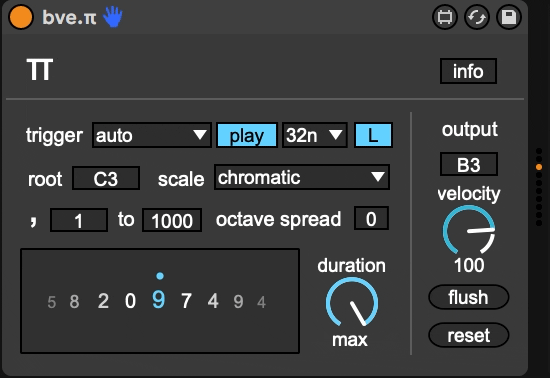This screenshot has width=550, height=378.
Task: Click the bve.π device title
Action: click(x=69, y=17)
